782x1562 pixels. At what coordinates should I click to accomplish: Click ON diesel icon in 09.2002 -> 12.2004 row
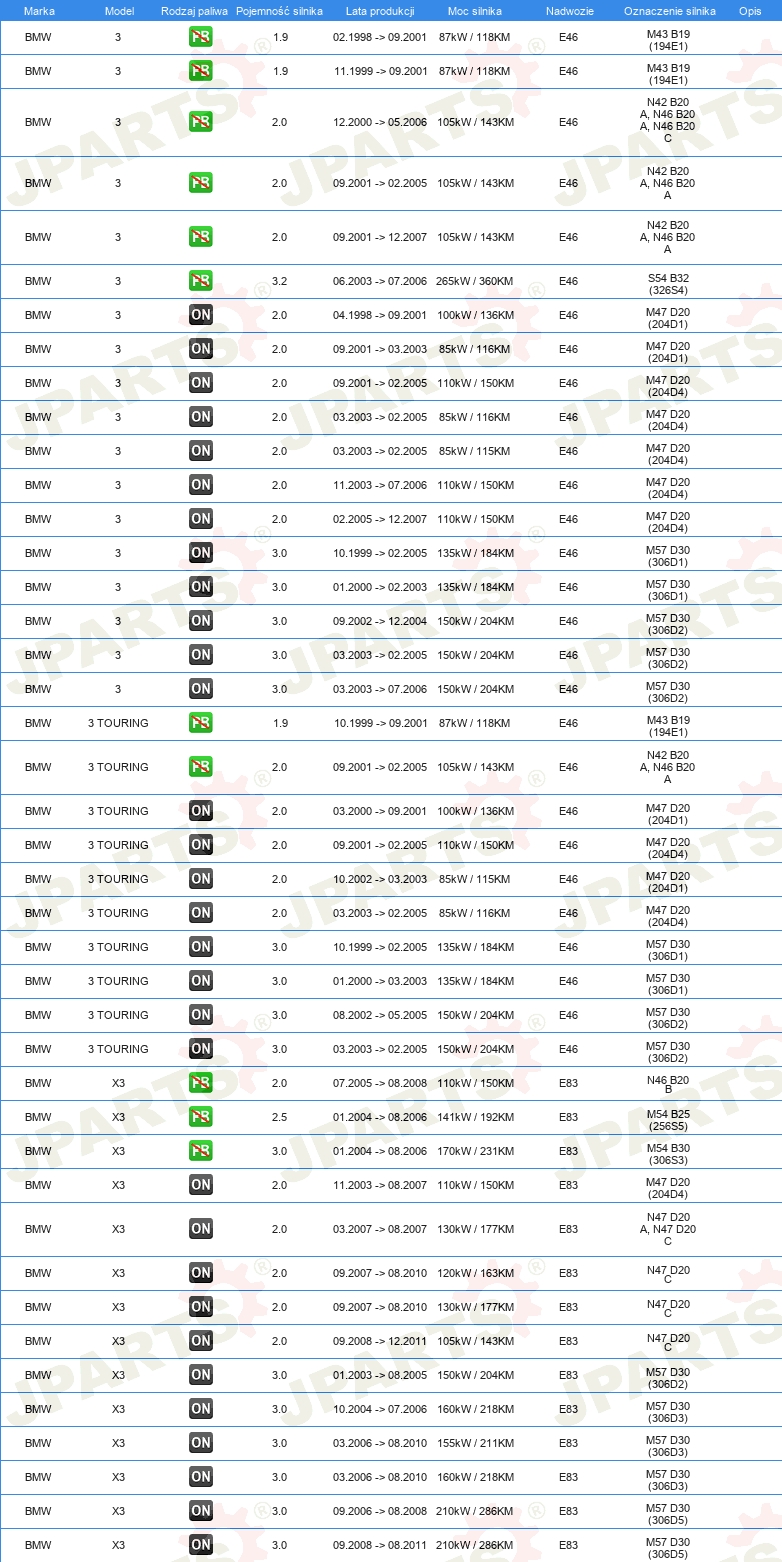[x=201, y=621]
